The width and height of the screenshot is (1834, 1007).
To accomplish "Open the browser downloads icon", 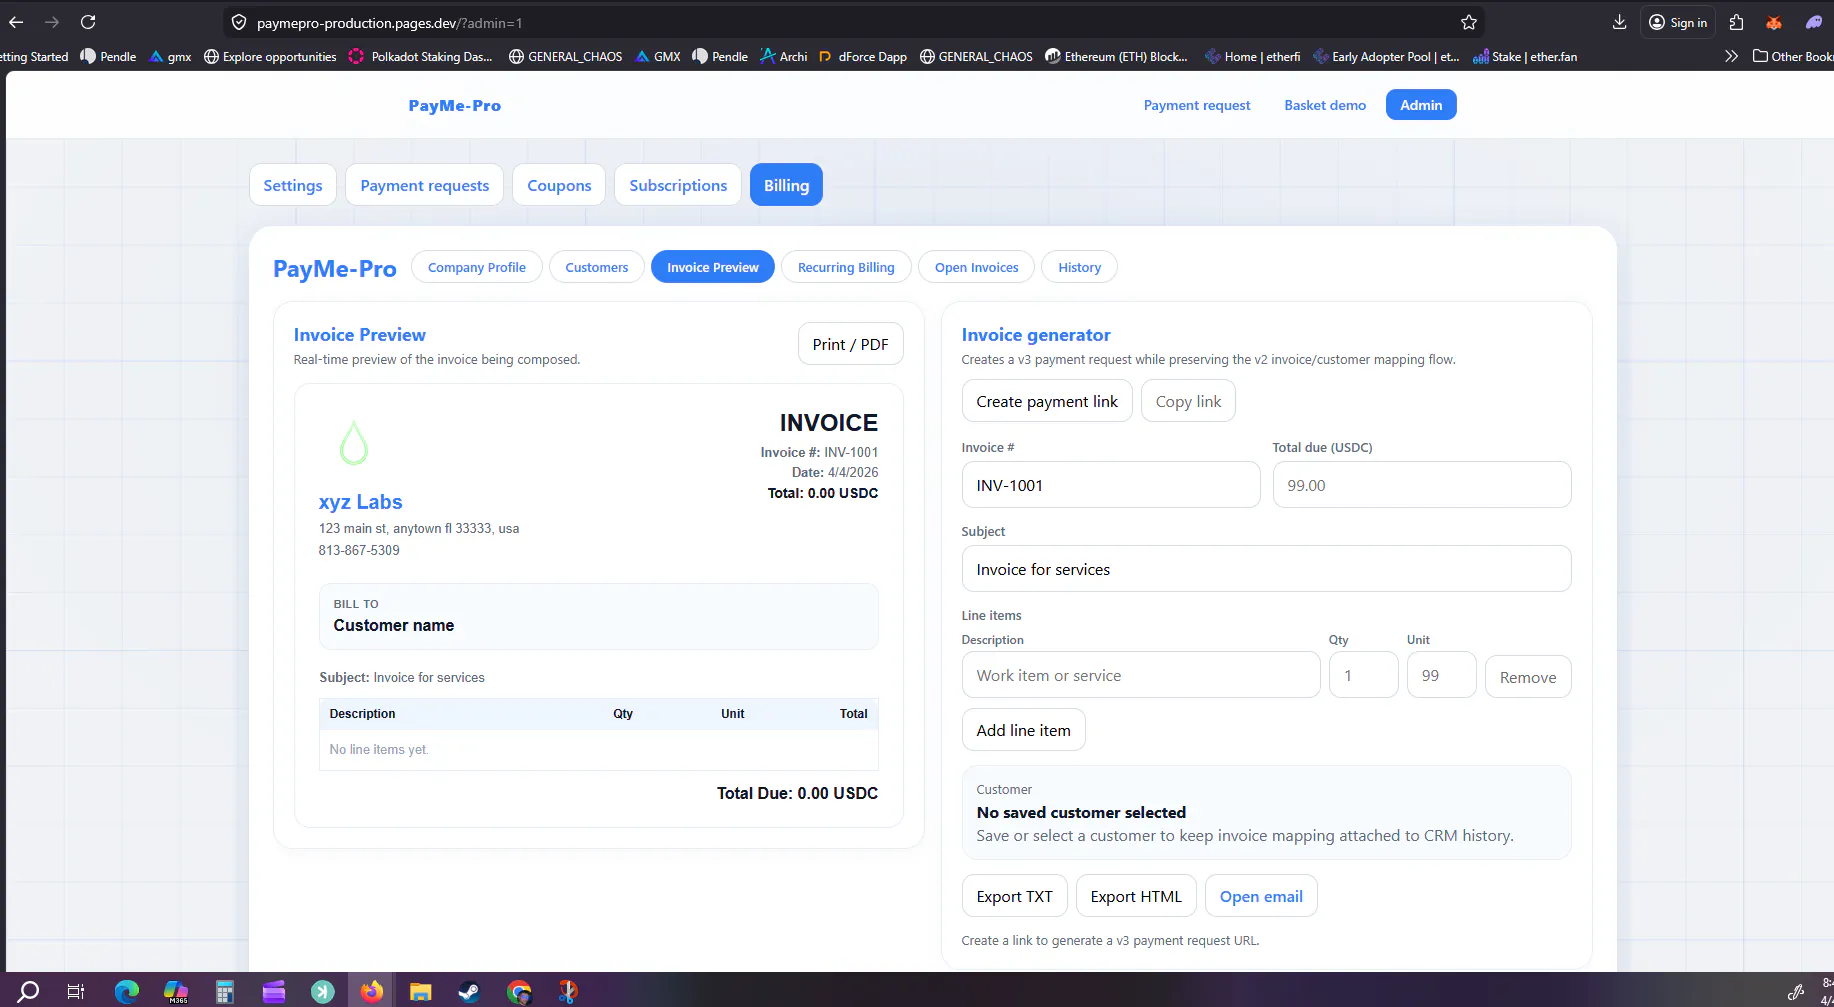I will 1619,22.
